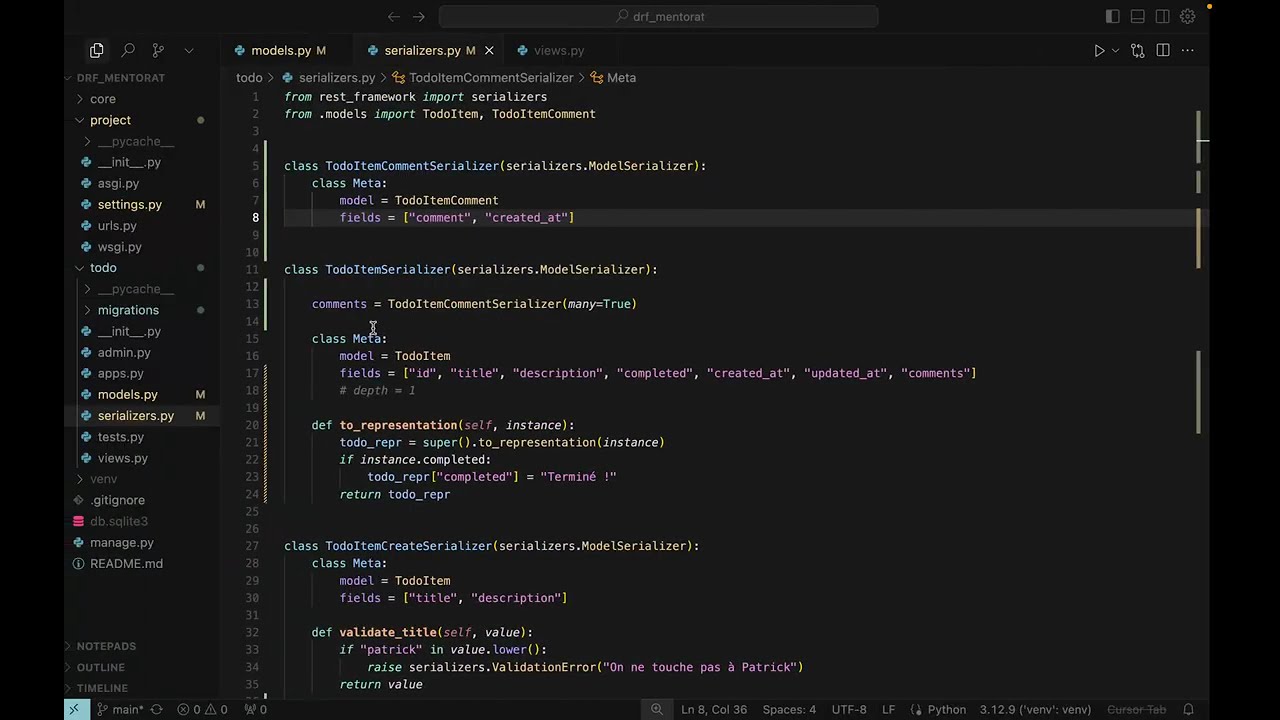
Task: Open editor More Actions ellipsis
Action: [1188, 50]
